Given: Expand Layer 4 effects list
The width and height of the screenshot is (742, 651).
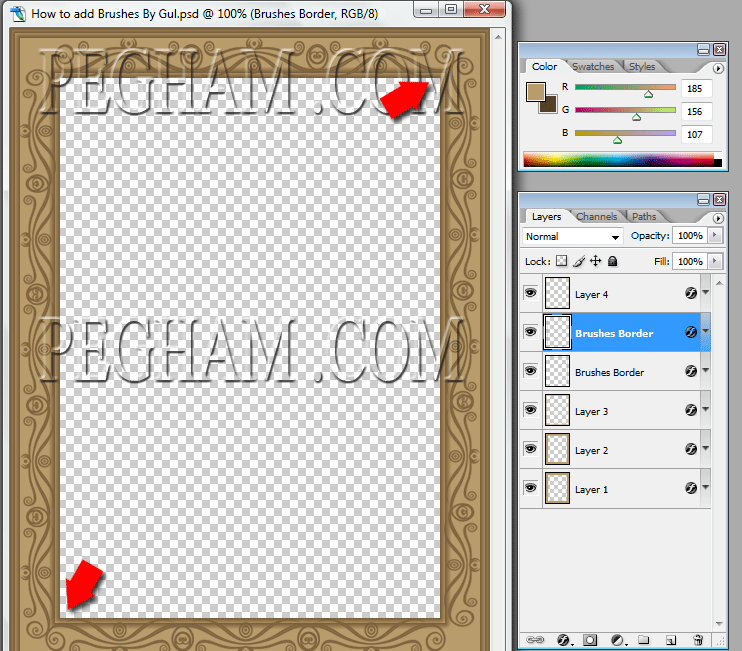Looking at the screenshot, I should coord(706,293).
